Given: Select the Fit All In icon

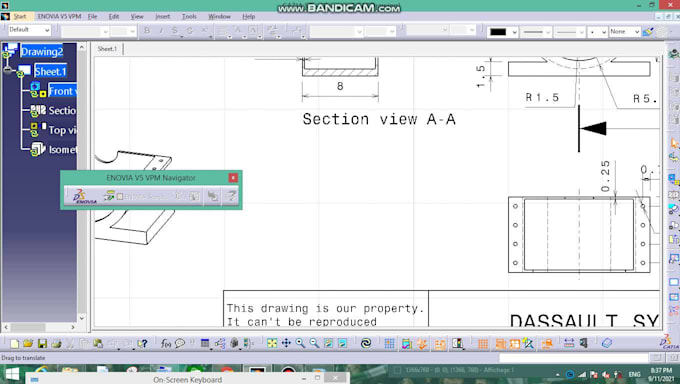Looking at the screenshot, I should [x=272, y=344].
